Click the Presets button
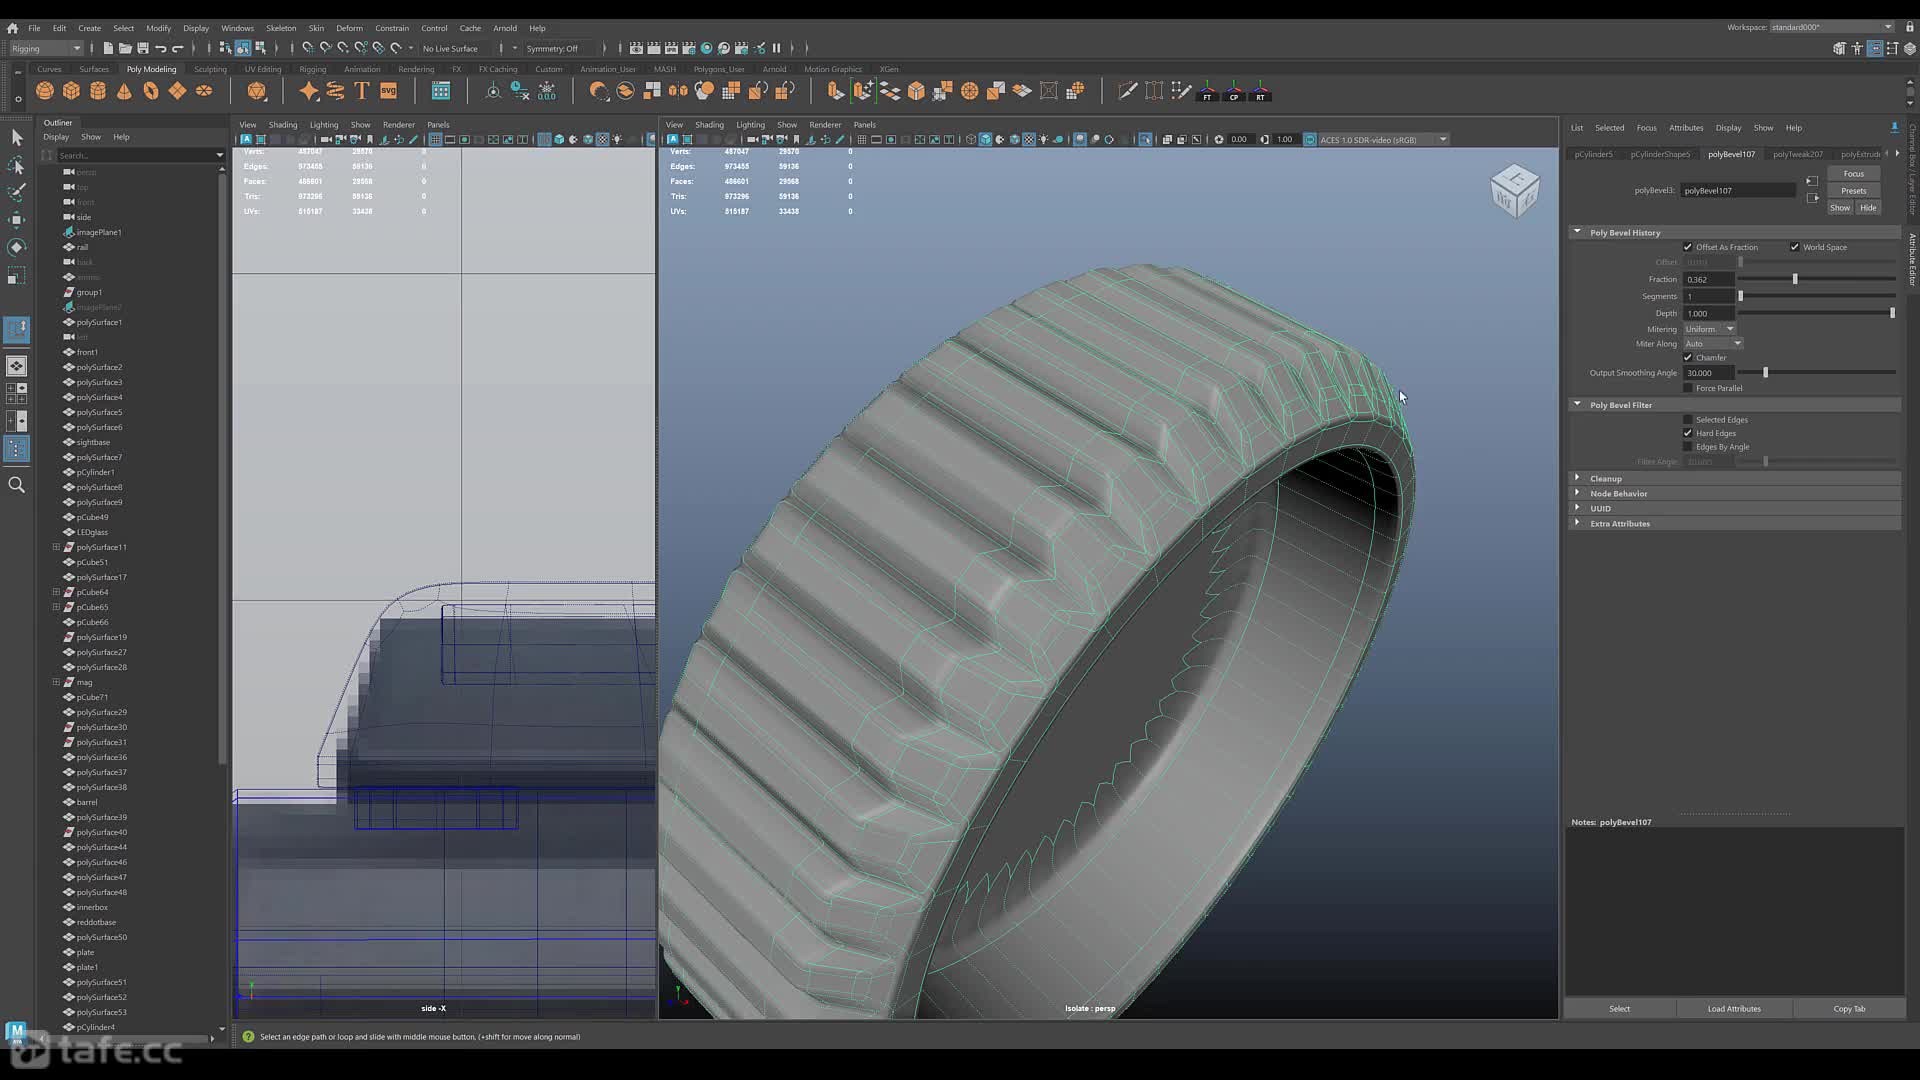The image size is (1920, 1080). pos(1853,191)
